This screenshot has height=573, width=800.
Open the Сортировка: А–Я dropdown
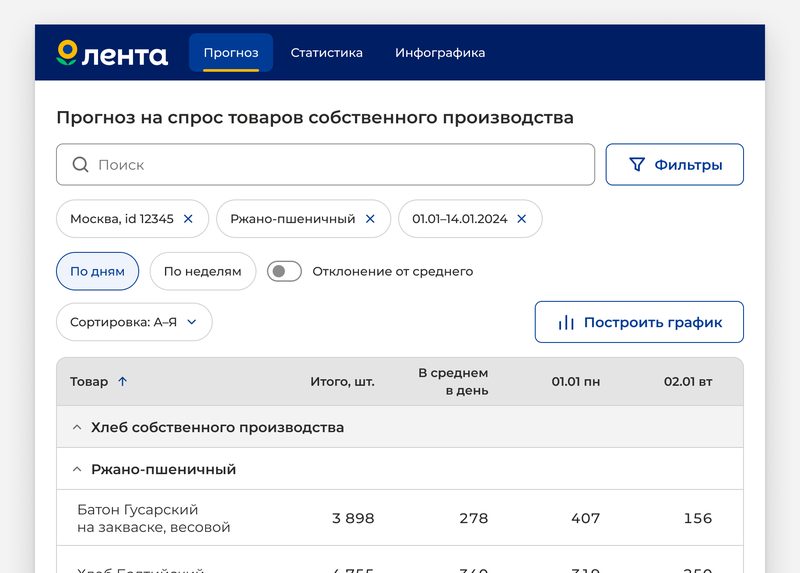134,322
